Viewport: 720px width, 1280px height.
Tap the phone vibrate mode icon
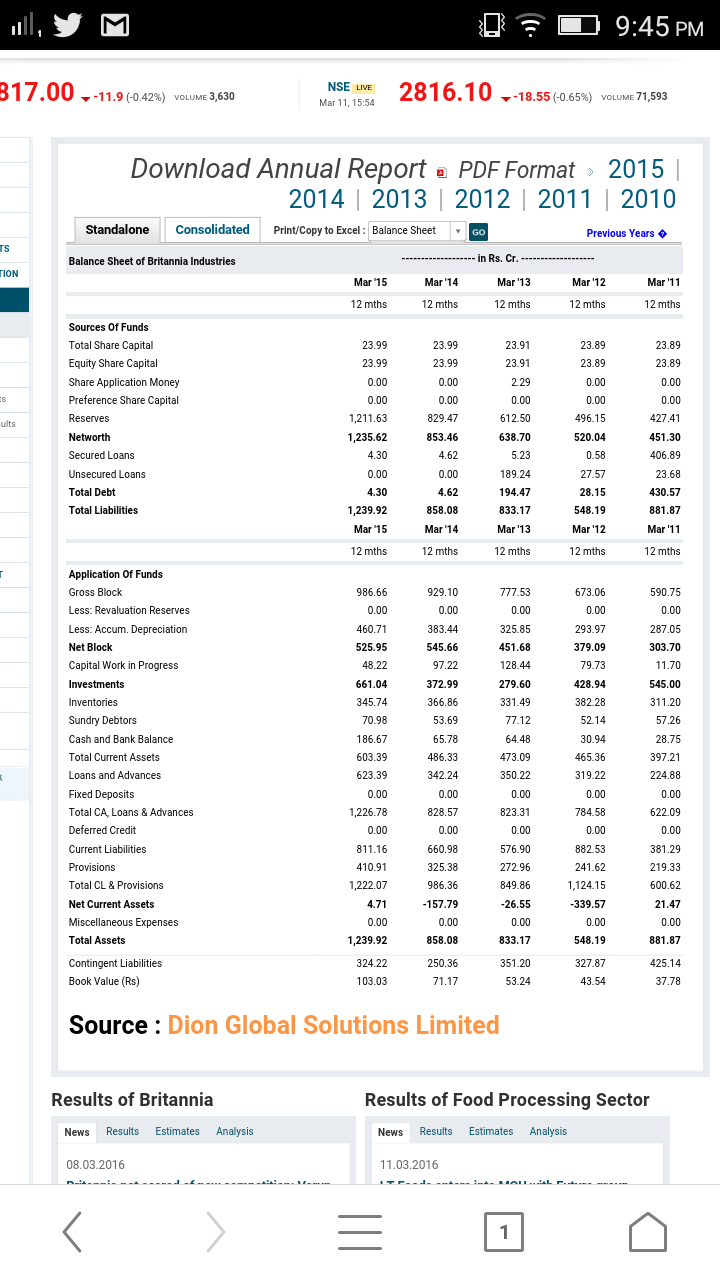point(491,25)
